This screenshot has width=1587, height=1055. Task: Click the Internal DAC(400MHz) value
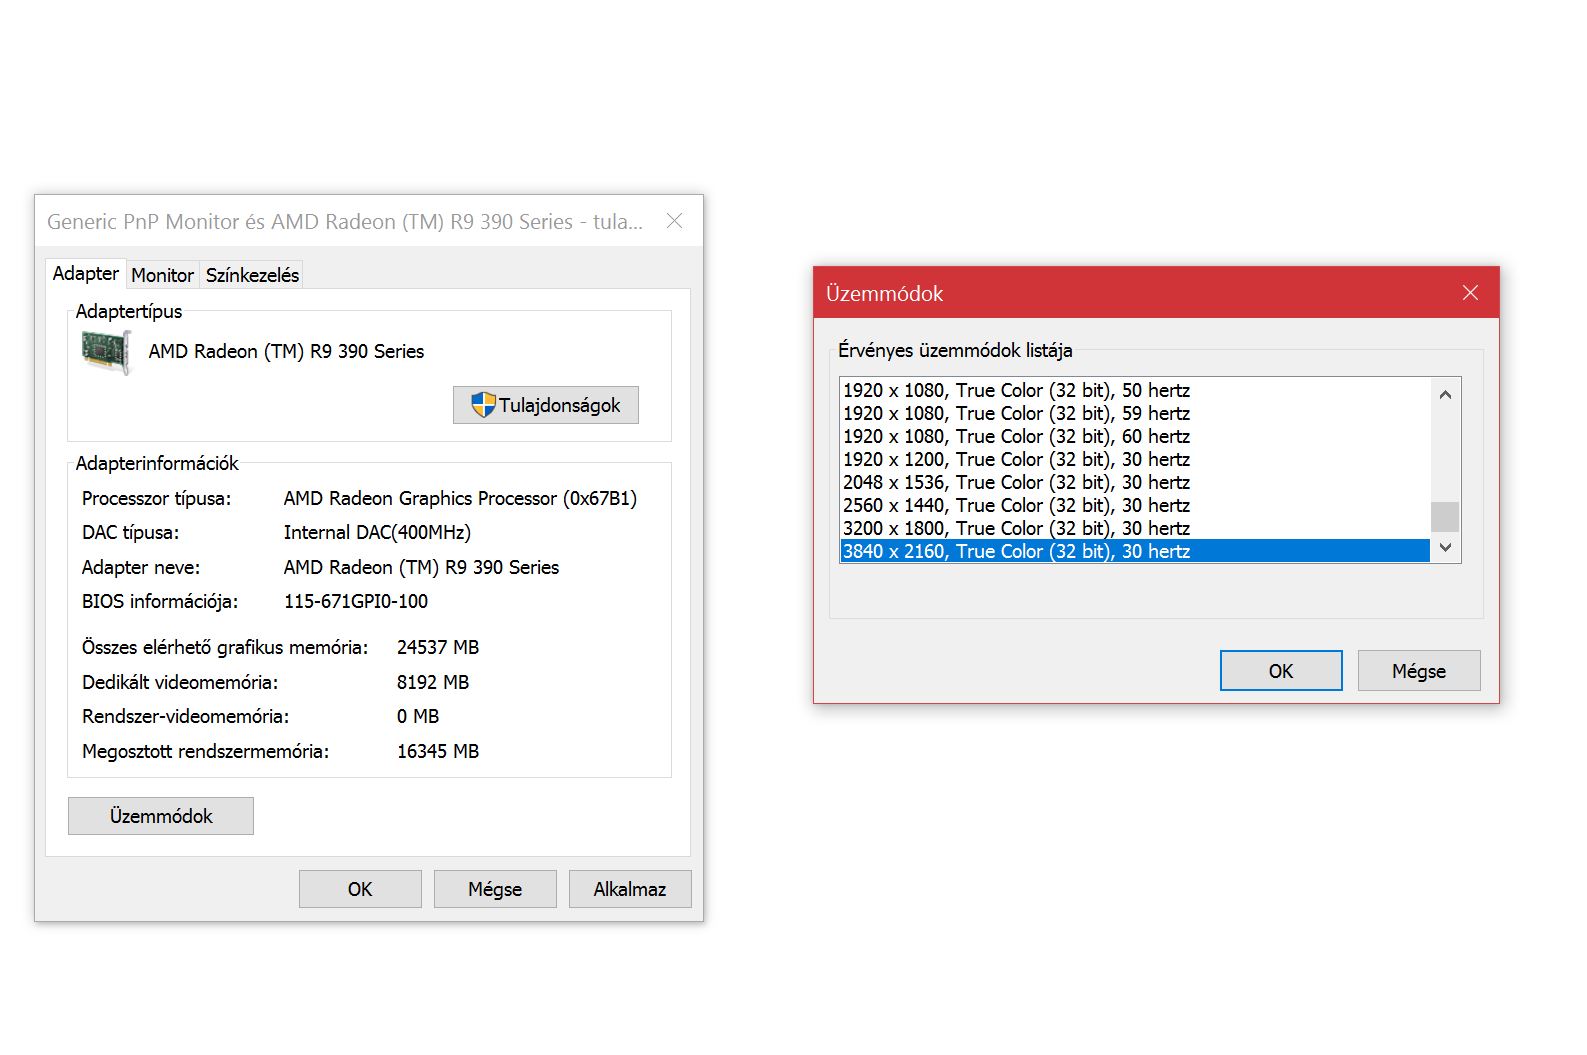pos(377,532)
